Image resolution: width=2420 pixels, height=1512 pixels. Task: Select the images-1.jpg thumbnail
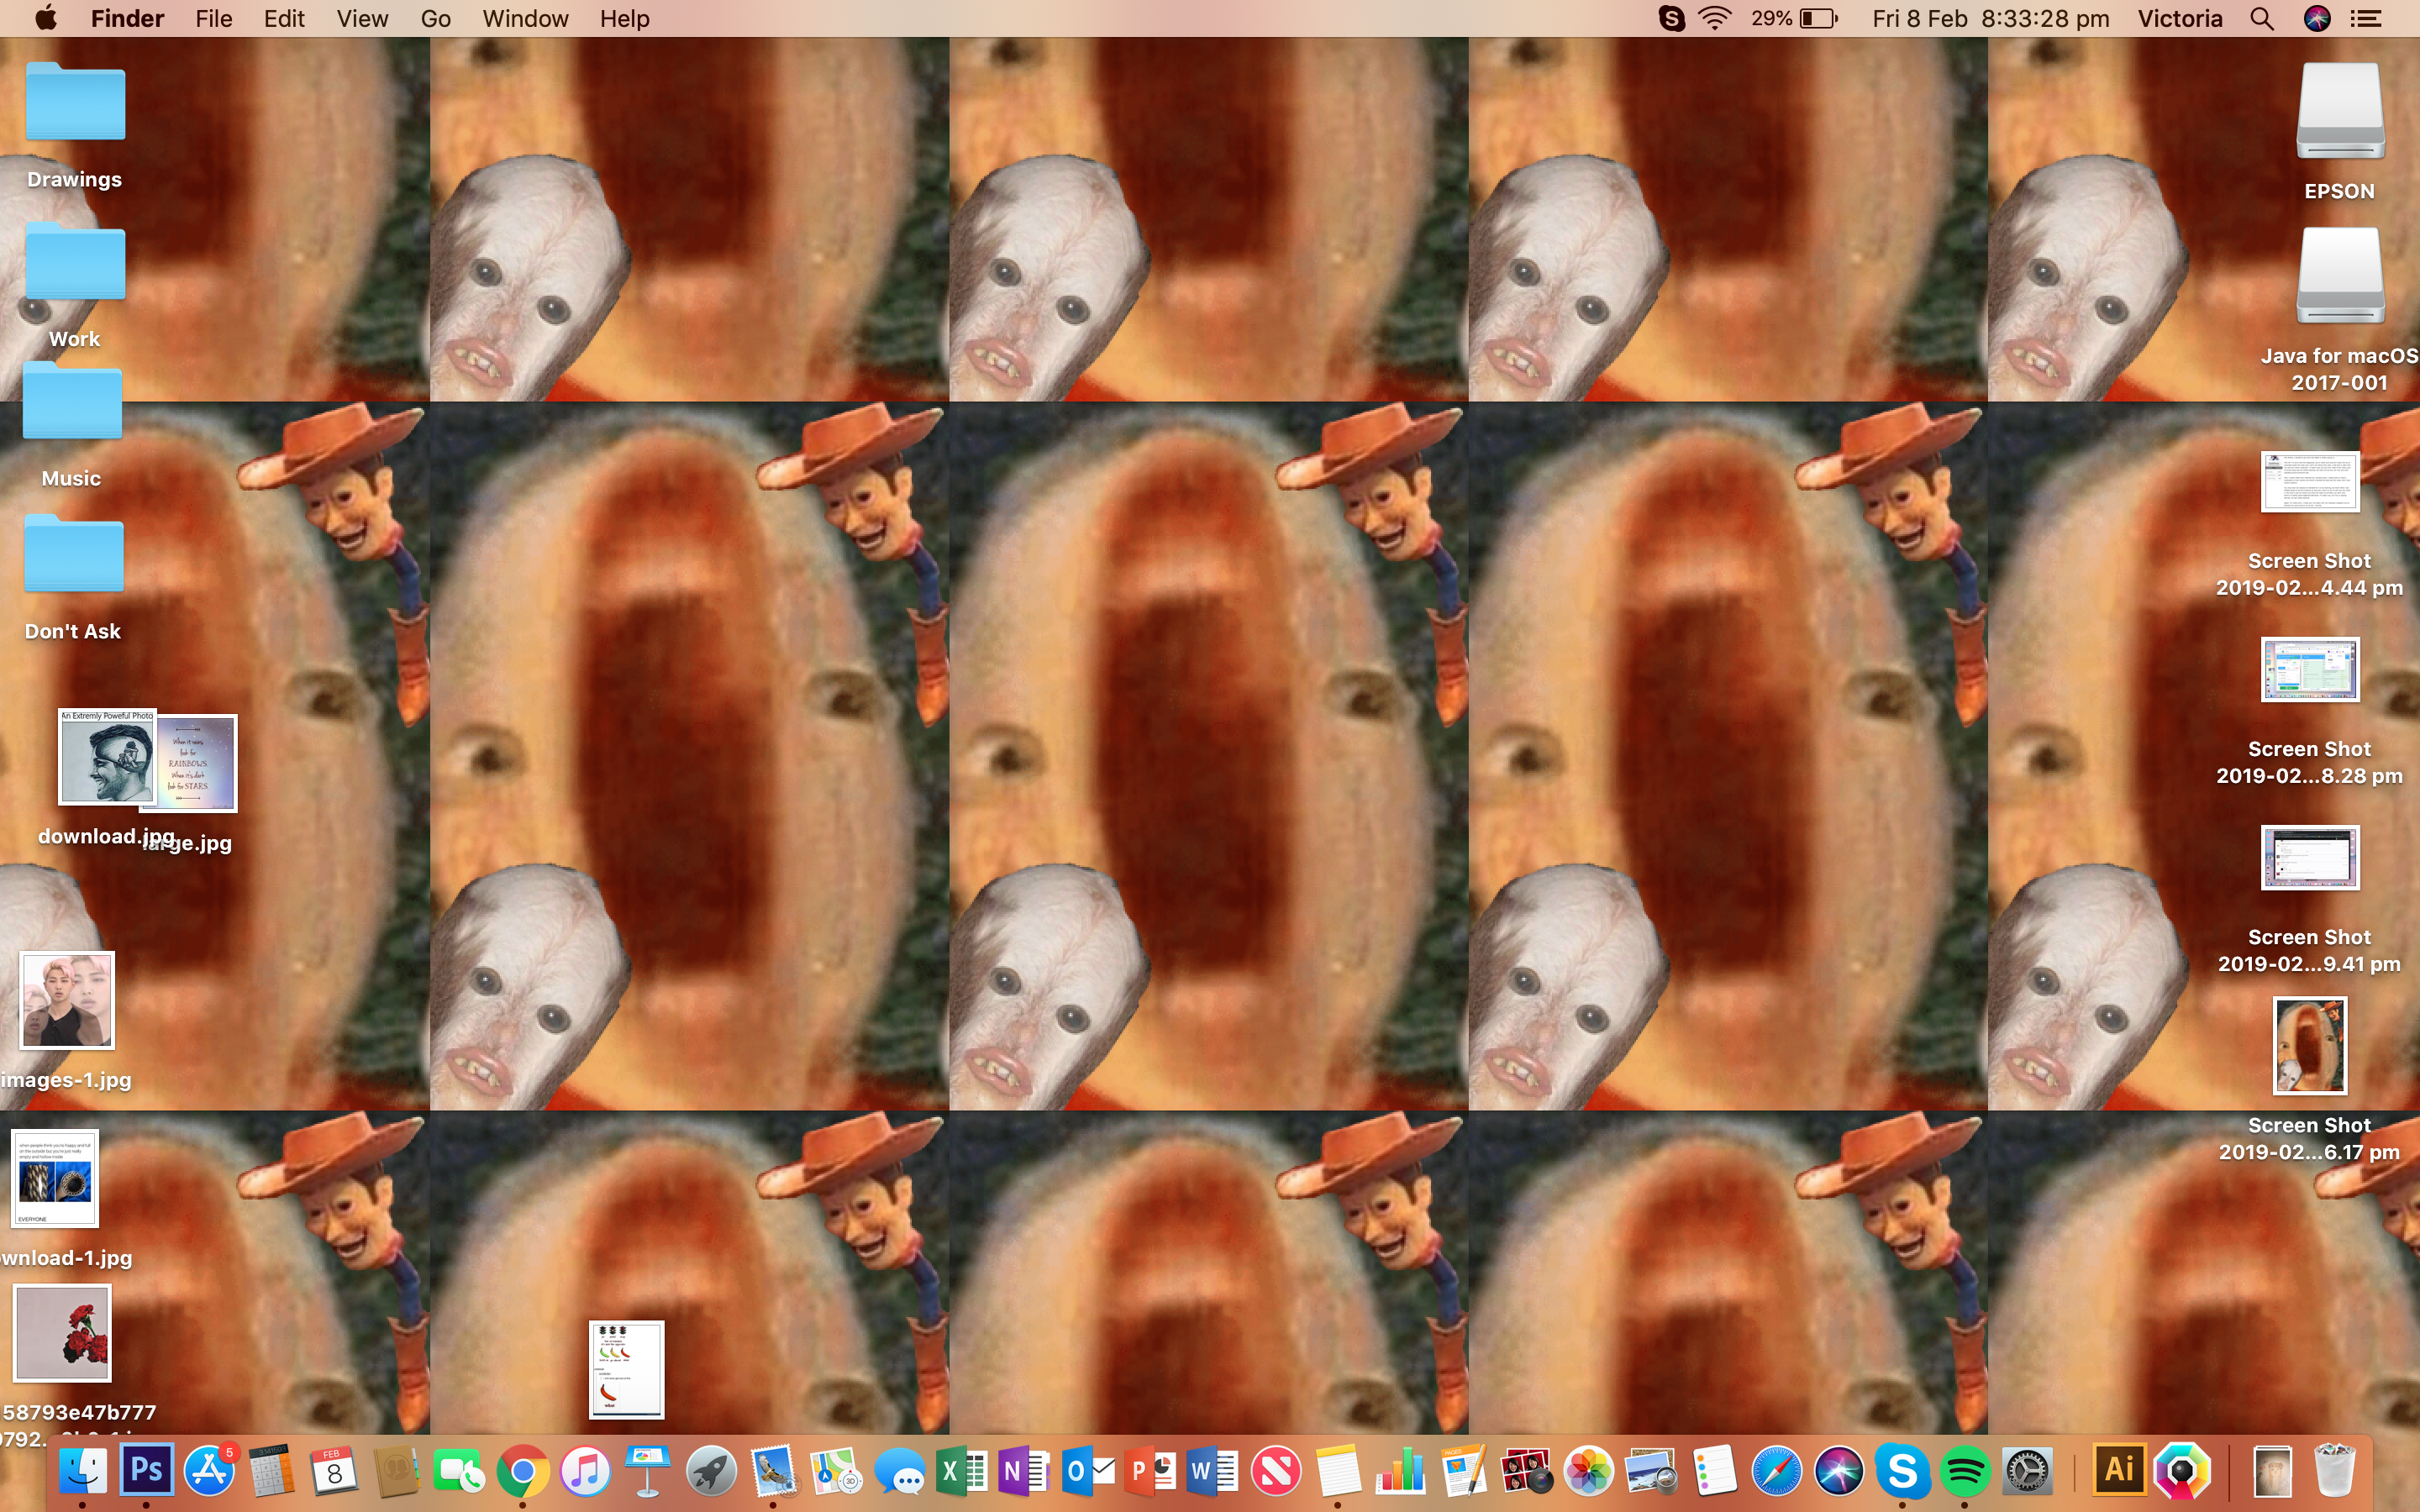[x=67, y=1000]
